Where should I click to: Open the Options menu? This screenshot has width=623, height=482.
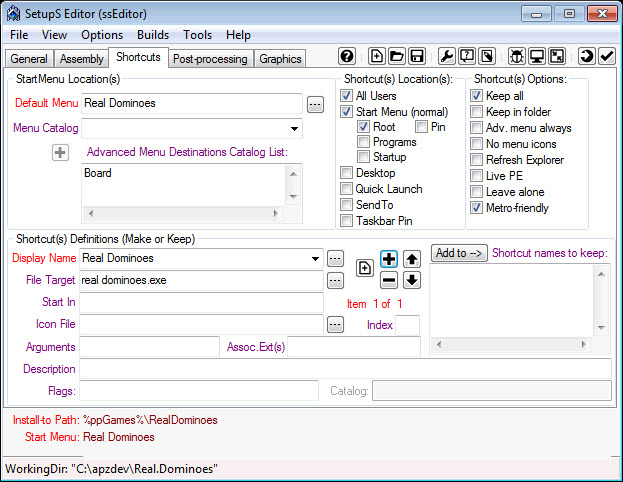click(x=102, y=35)
